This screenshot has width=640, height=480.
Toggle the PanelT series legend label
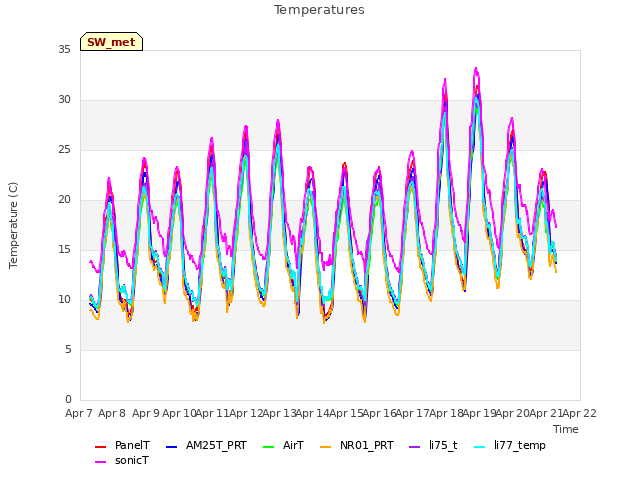tap(132, 445)
